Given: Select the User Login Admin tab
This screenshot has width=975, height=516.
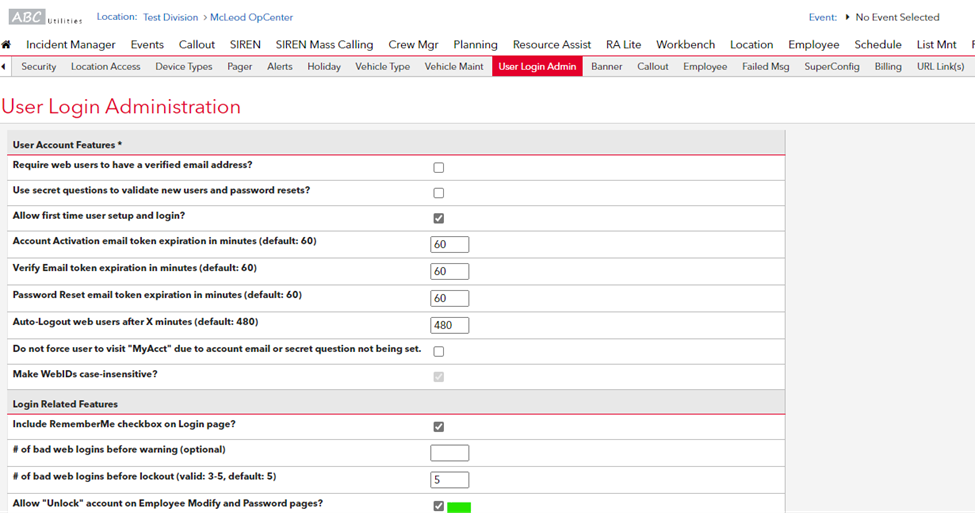Looking at the screenshot, I should tap(537, 67).
